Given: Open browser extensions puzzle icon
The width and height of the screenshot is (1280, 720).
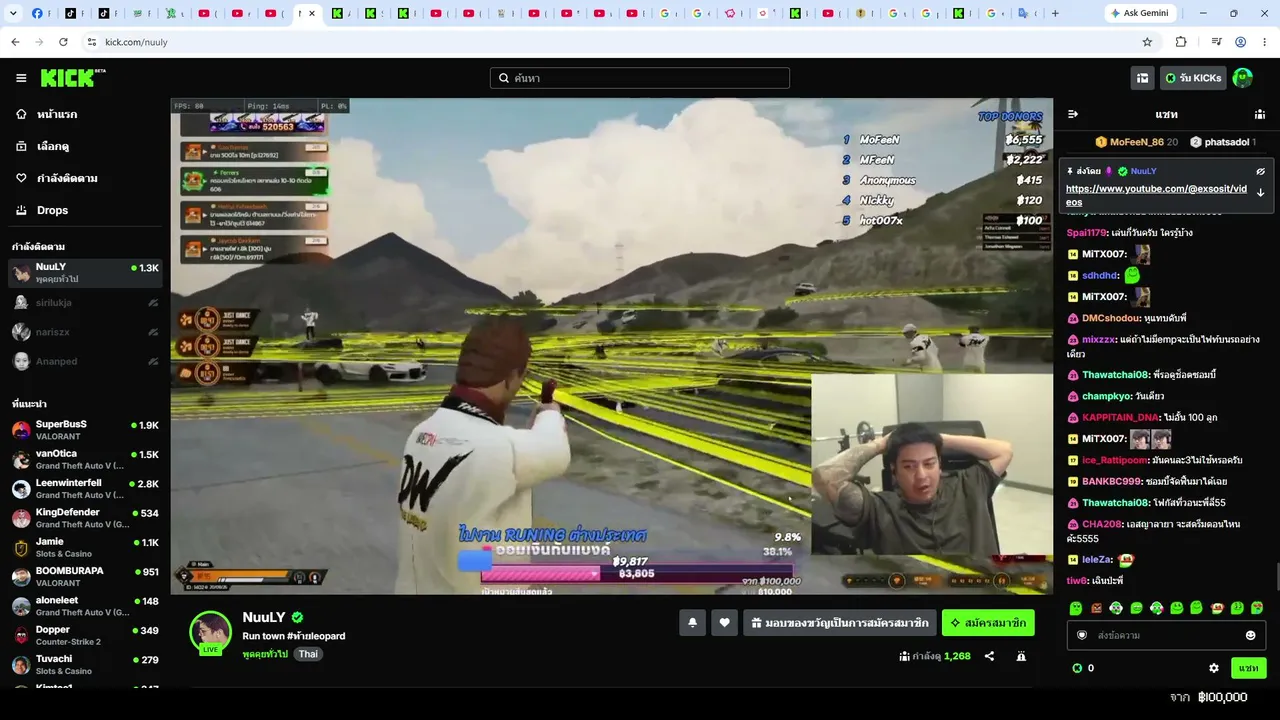Looking at the screenshot, I should [x=1181, y=42].
